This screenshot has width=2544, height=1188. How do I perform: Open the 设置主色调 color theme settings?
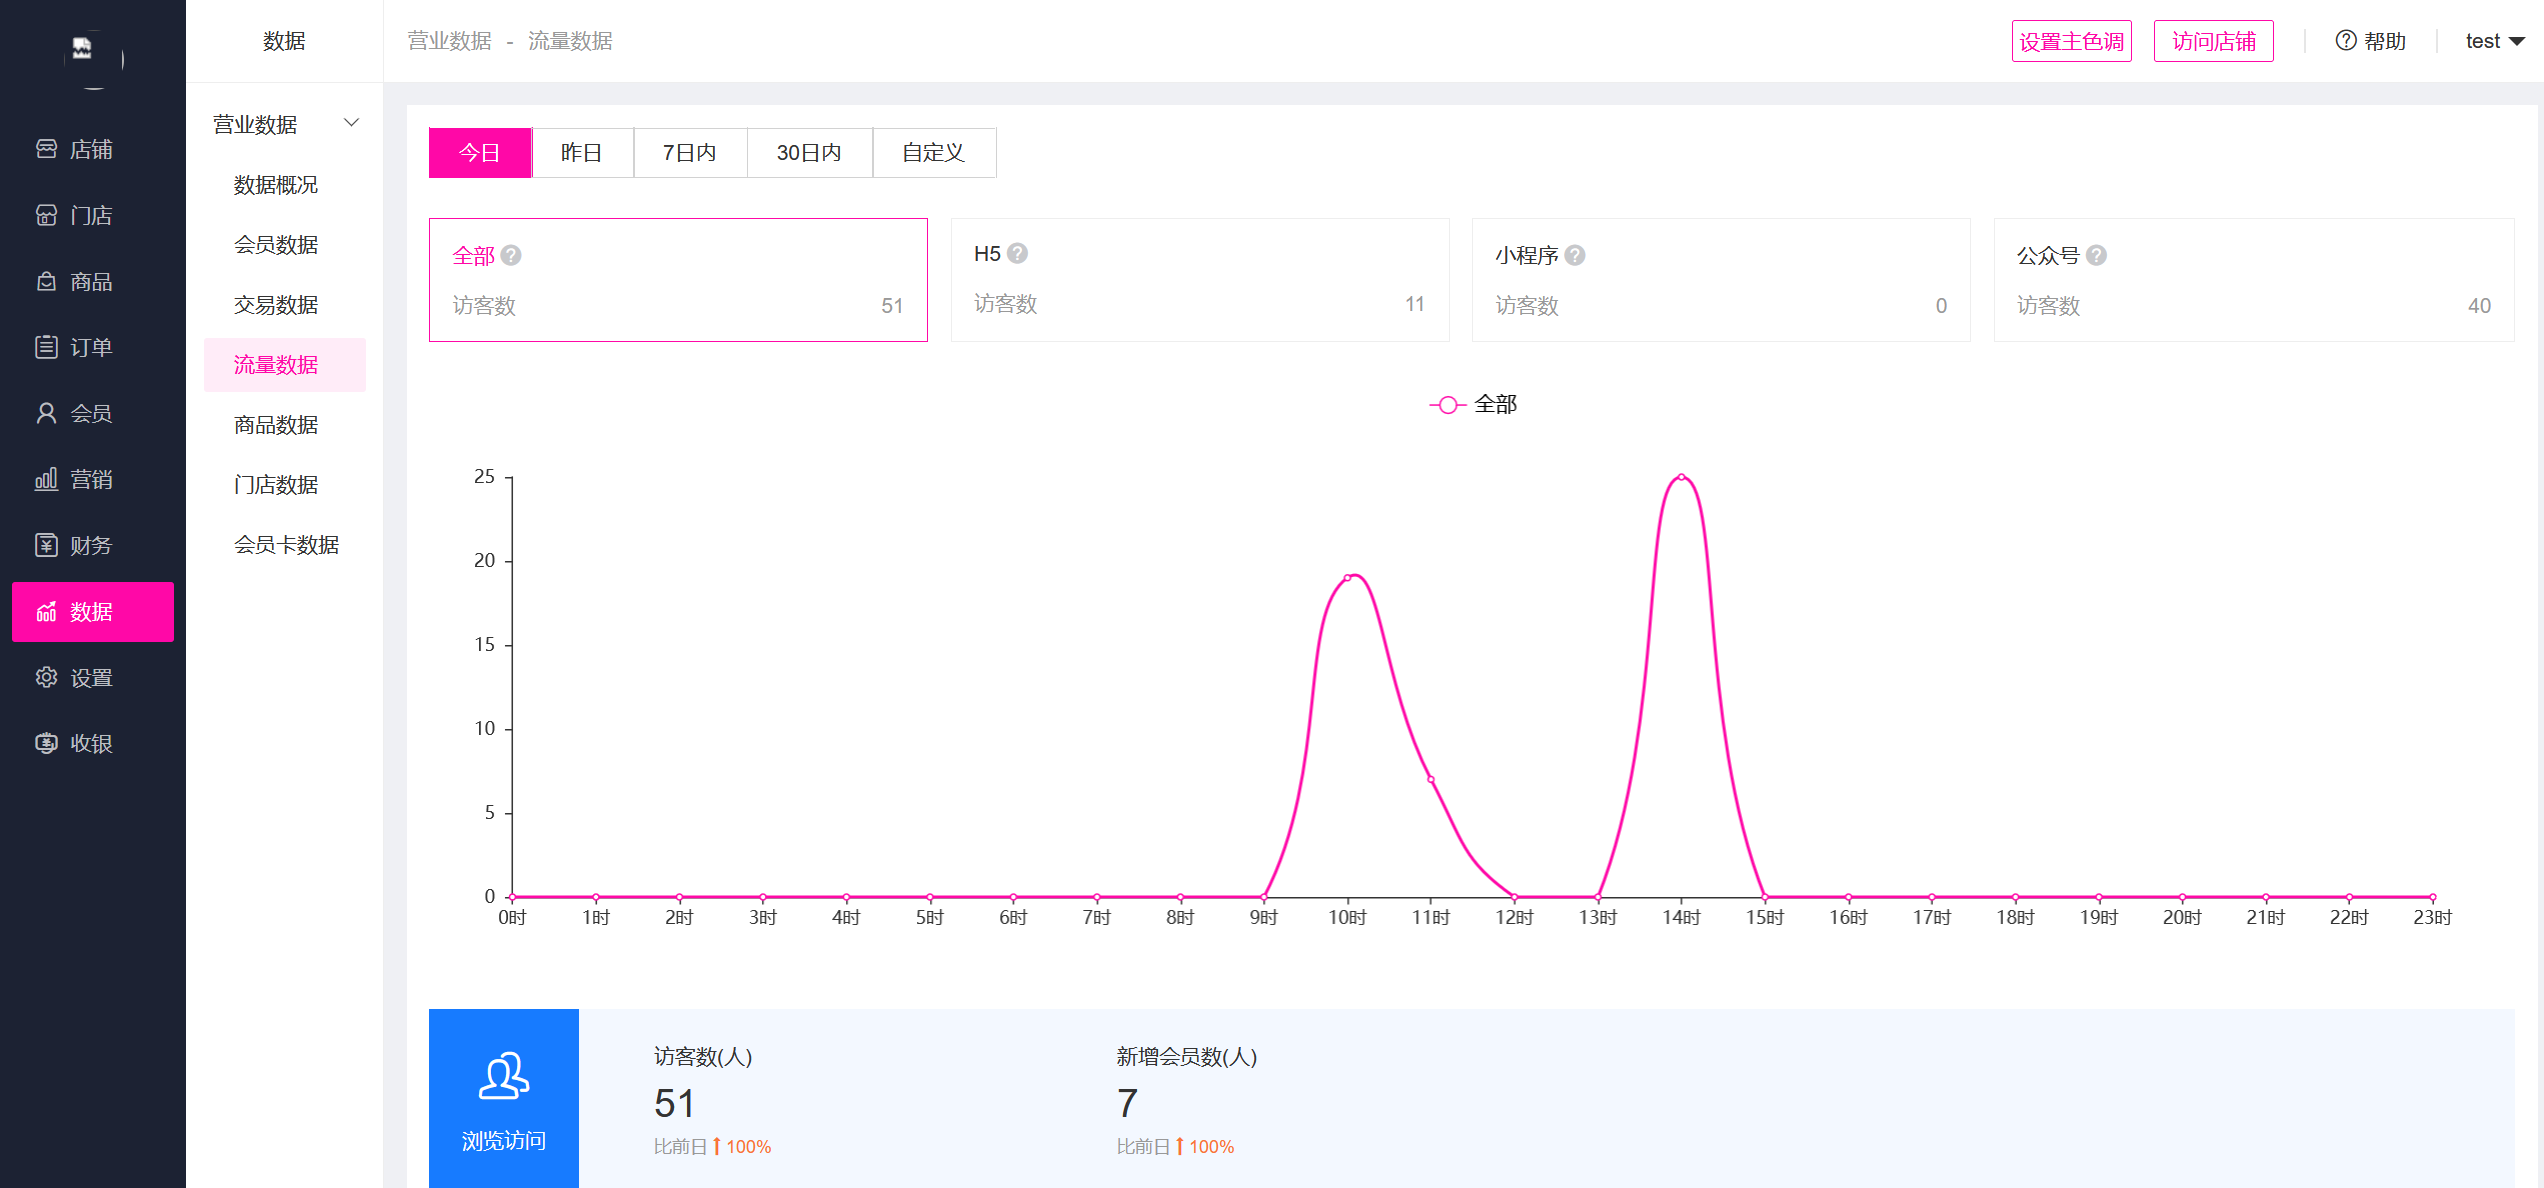point(2071,41)
